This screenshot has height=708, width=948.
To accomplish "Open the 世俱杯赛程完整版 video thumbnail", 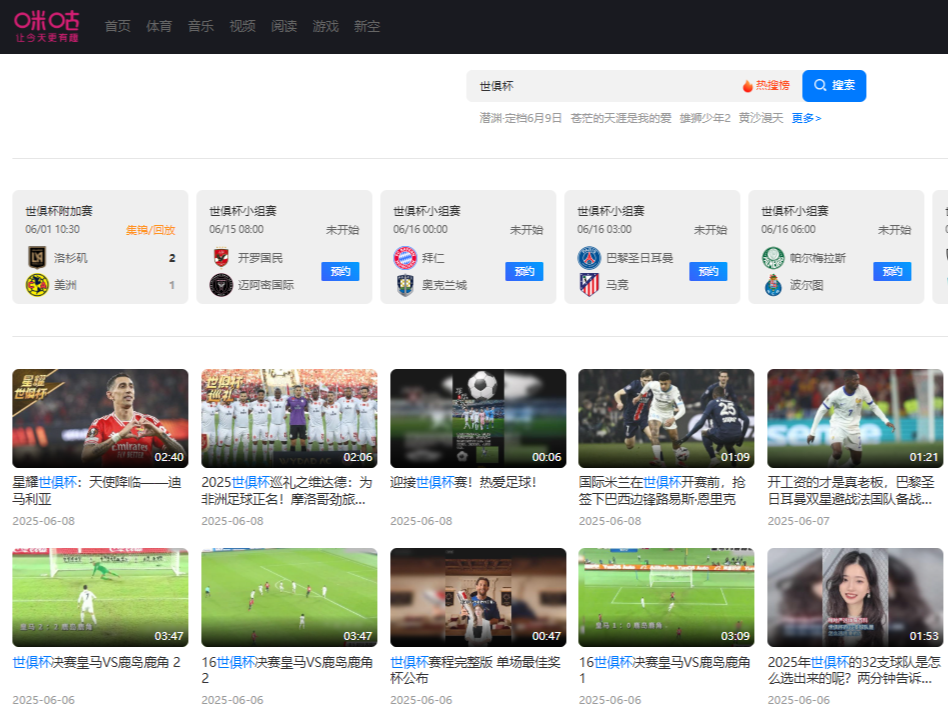I will (x=478, y=597).
